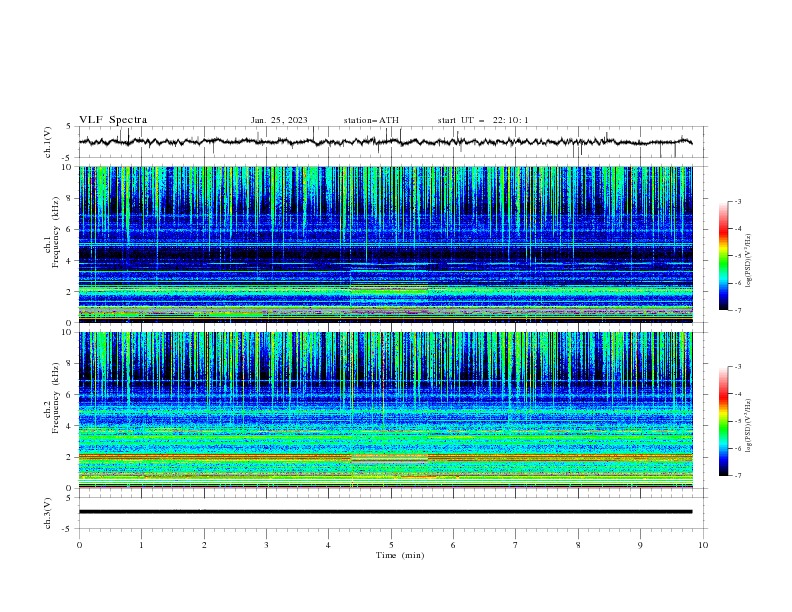Viewport: 792px width, 612px height.
Task: Click the "VLF Spectra" title text
Action: pyautogui.click(x=113, y=120)
